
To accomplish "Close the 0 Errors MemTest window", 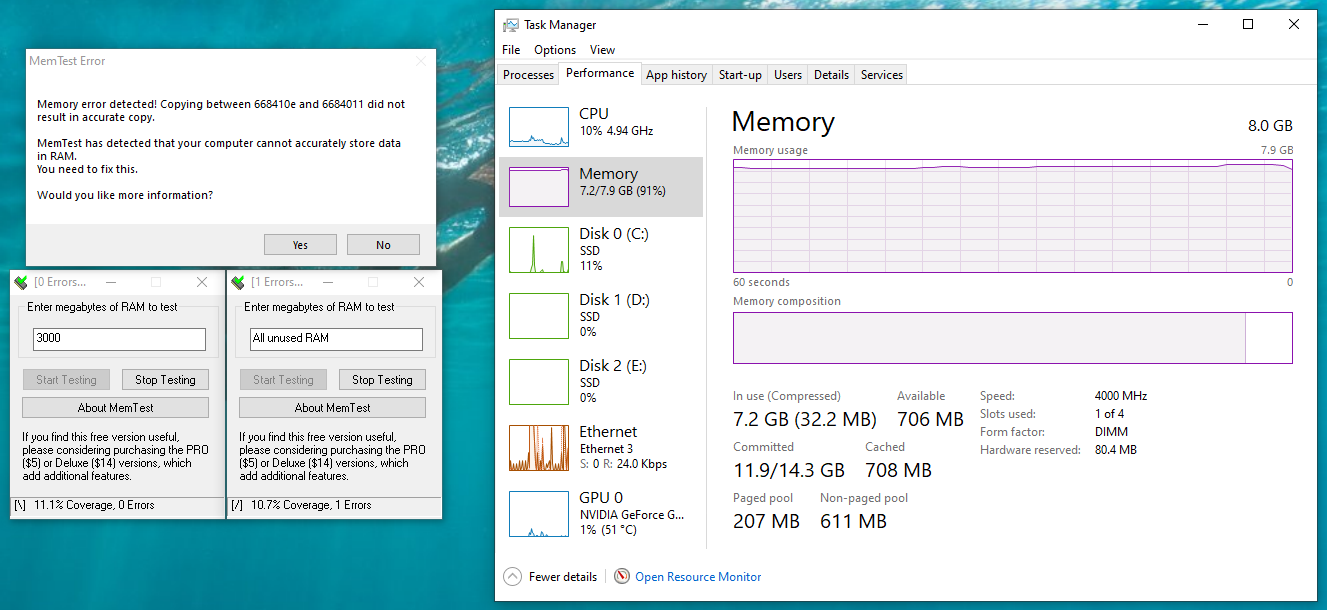I will coord(202,282).
